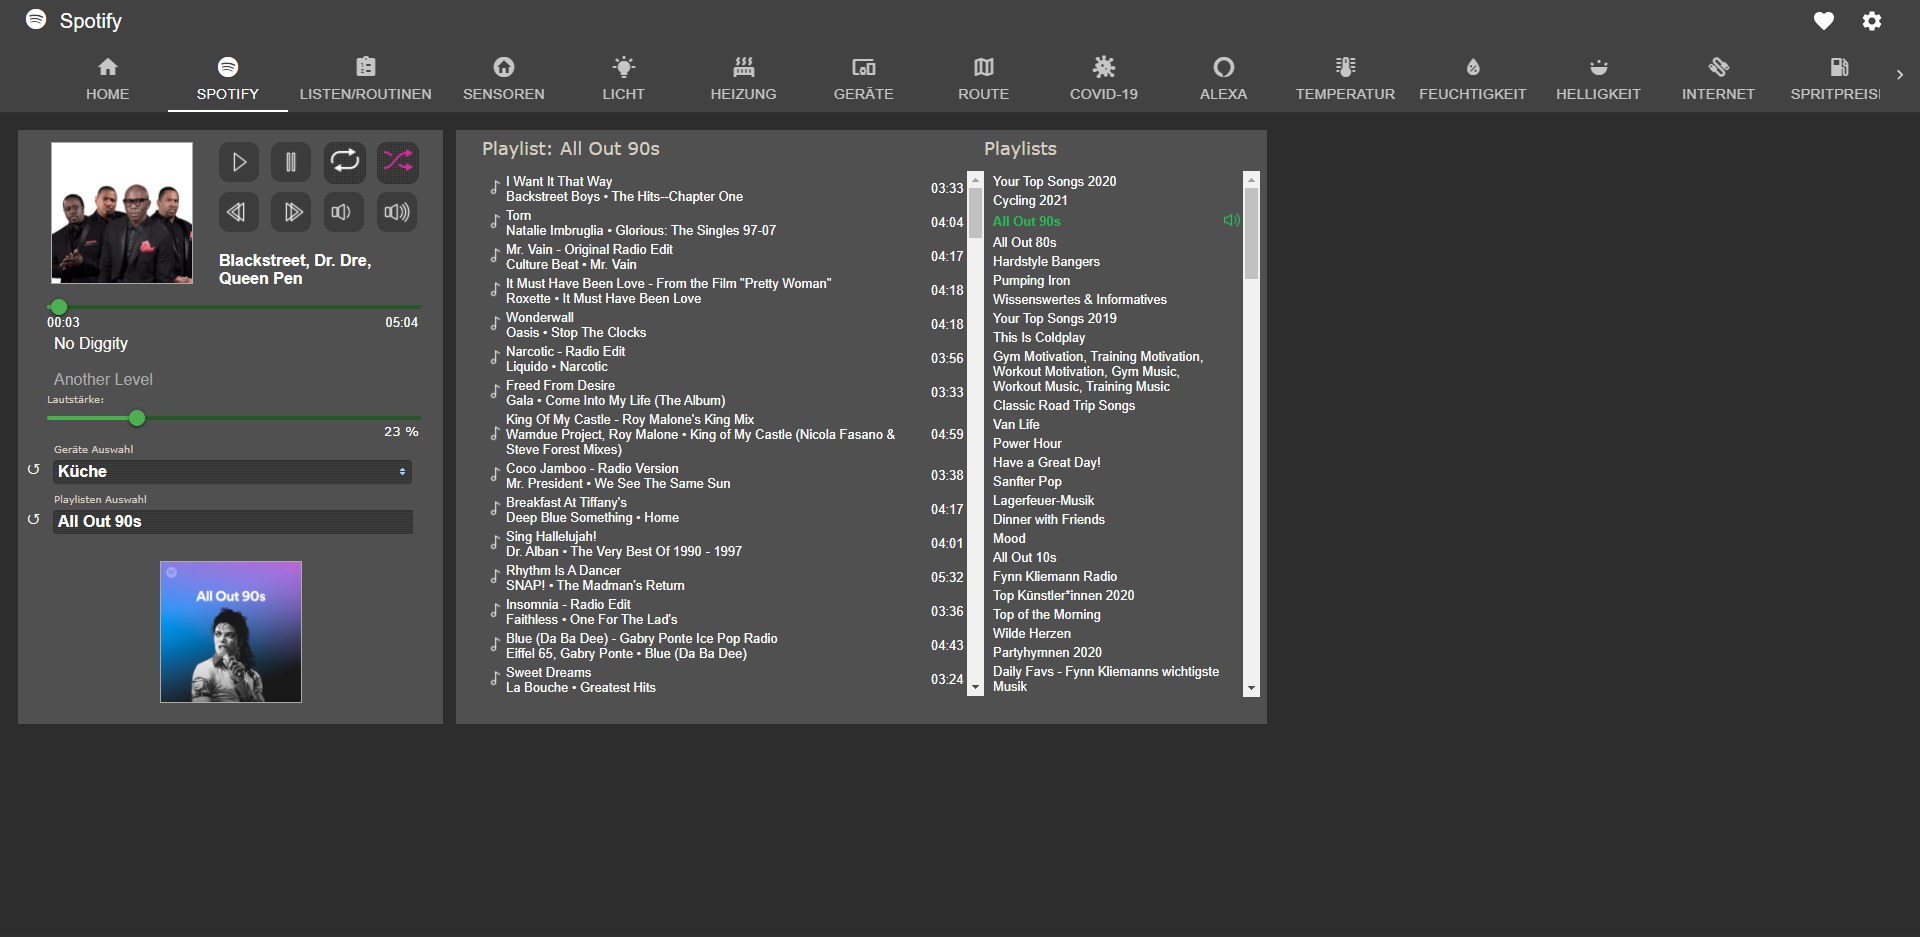Start playback with the play button
1920x937 pixels.
(x=239, y=162)
